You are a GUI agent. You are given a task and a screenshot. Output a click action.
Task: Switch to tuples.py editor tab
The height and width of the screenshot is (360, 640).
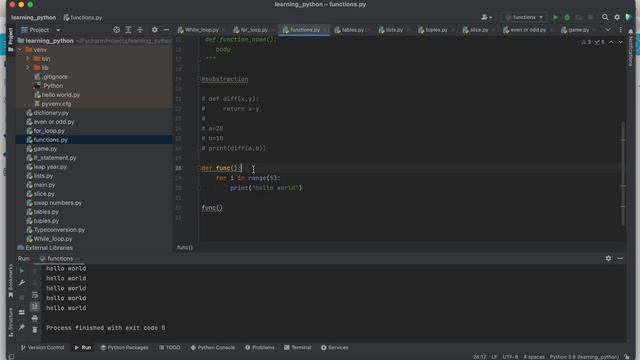(436, 30)
